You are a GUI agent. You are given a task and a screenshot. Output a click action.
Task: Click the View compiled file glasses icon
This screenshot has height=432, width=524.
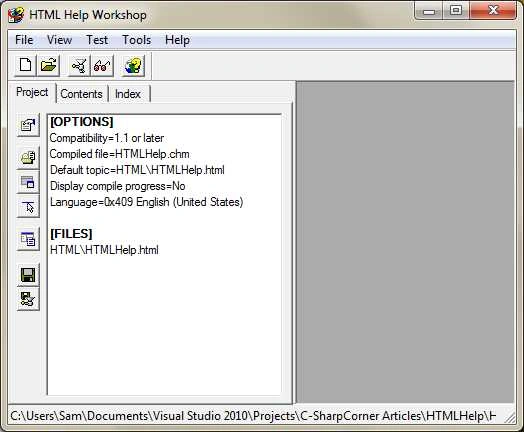point(102,65)
